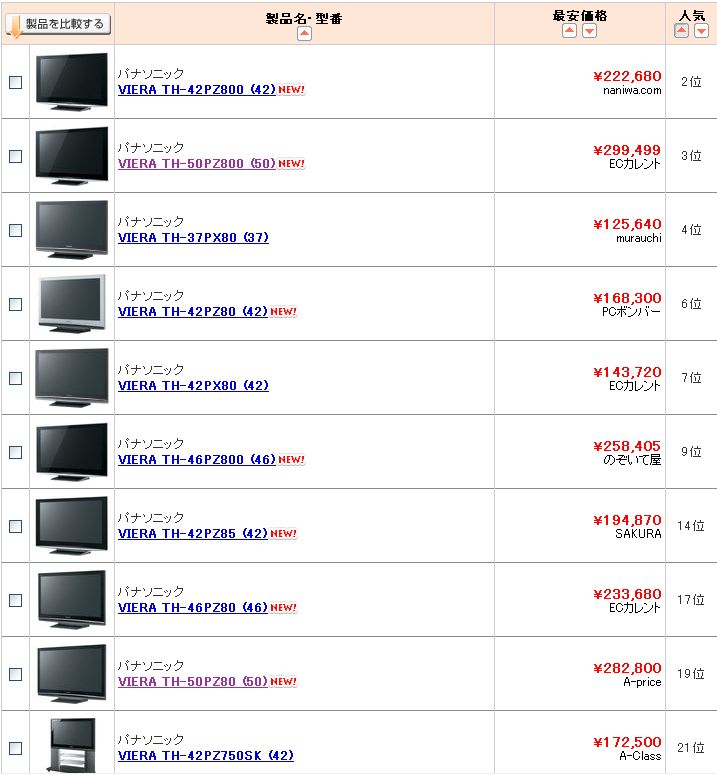Screen dimensions: 717x775
Task: Sort popularity ascending arrow
Action: coord(681,31)
